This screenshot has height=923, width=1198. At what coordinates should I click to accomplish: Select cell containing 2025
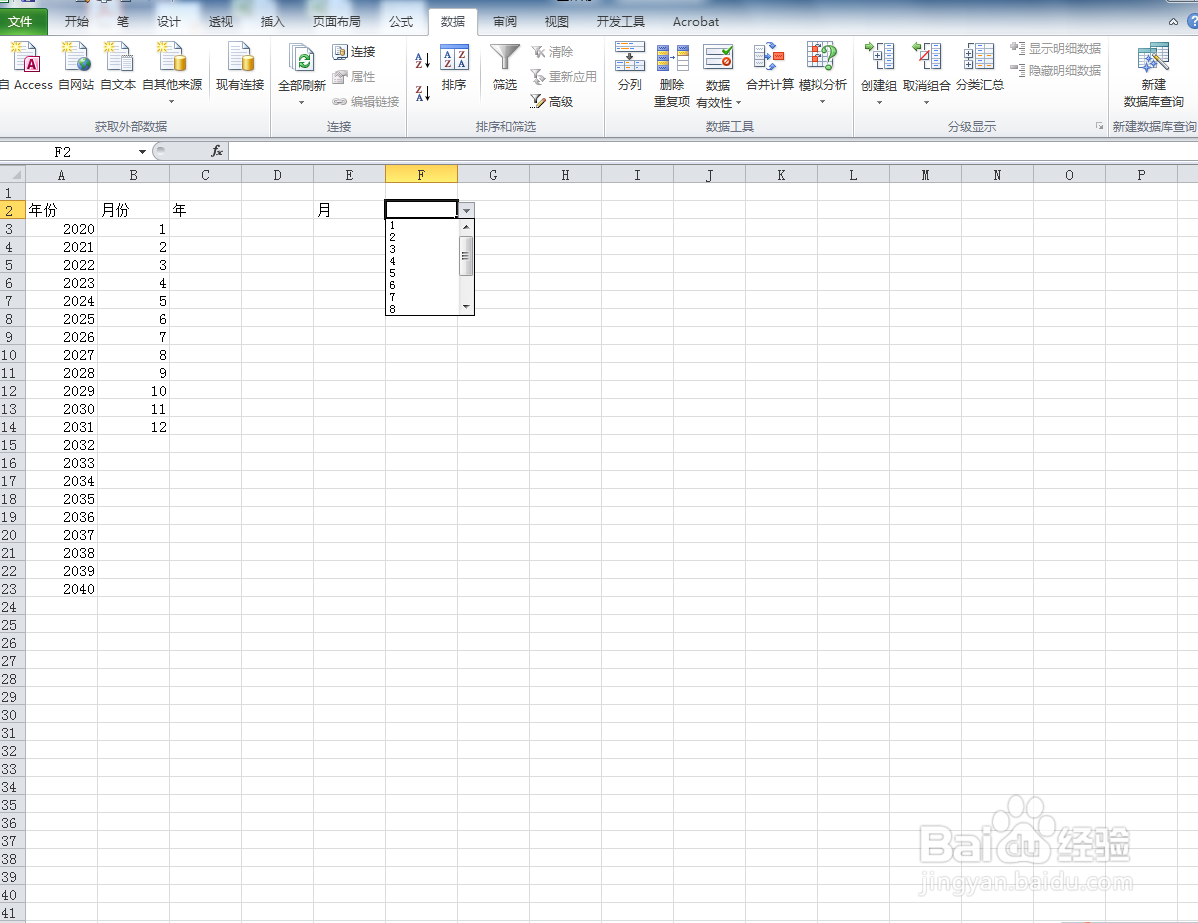click(x=61, y=319)
